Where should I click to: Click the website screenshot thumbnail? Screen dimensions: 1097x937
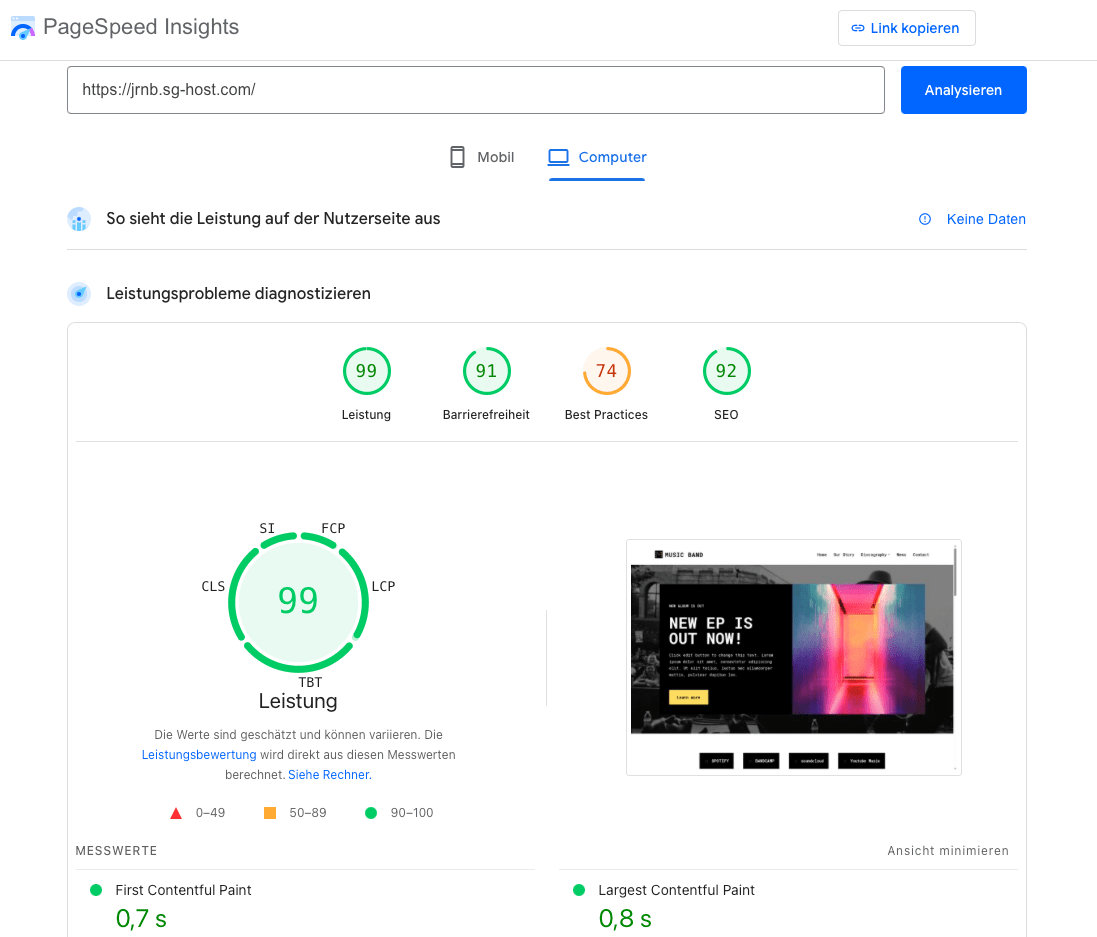[x=793, y=657]
